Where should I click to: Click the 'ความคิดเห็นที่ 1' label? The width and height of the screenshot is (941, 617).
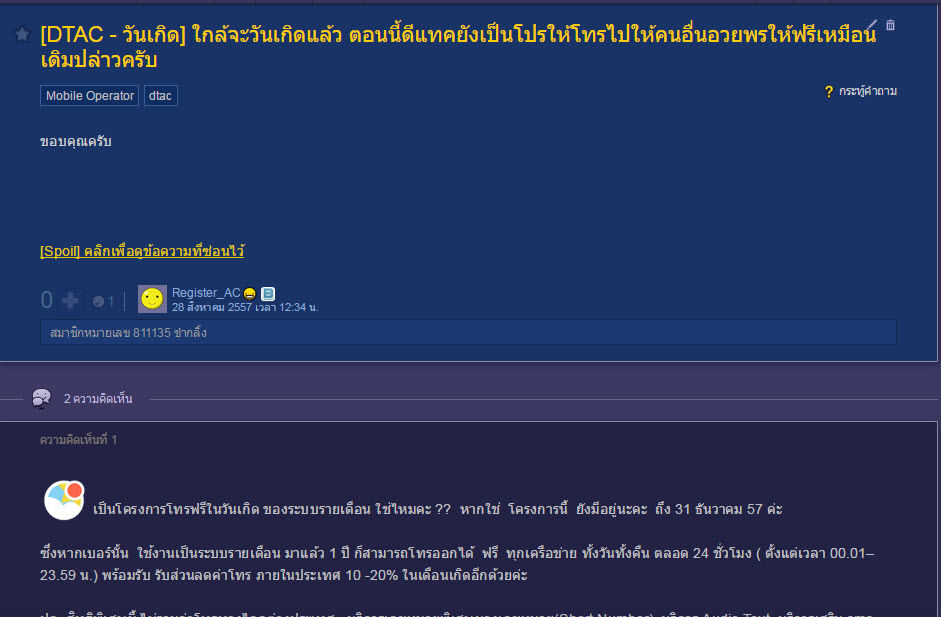pyautogui.click(x=79, y=440)
